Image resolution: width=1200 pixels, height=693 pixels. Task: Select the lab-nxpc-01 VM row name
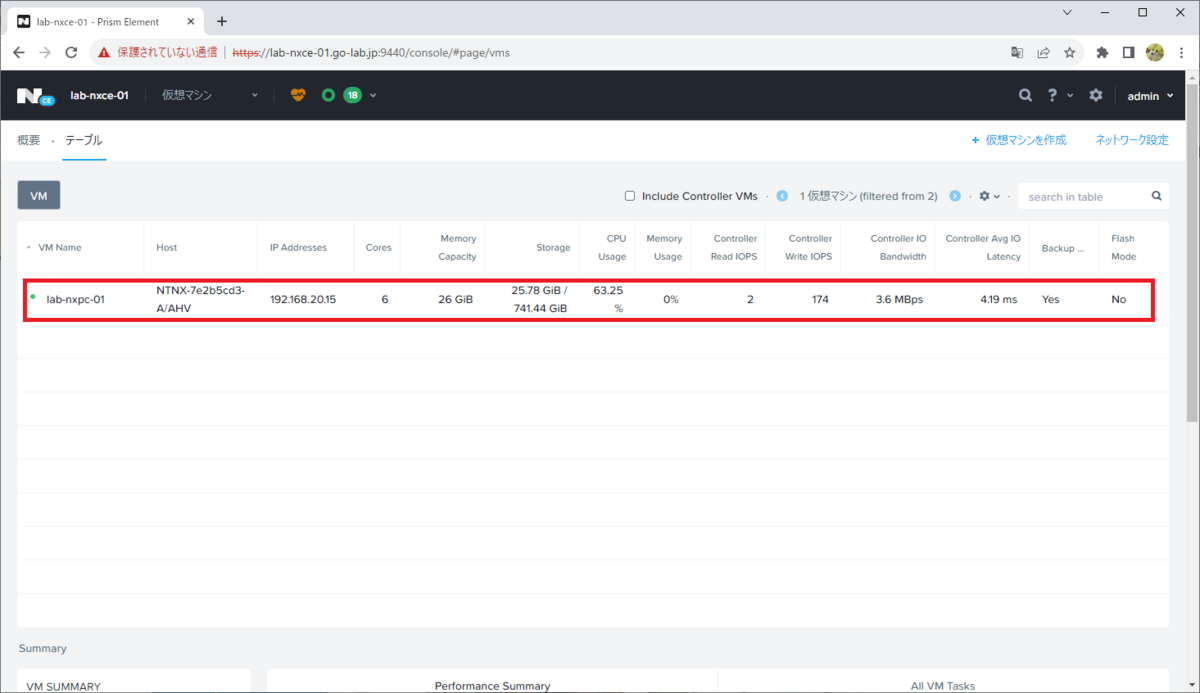coord(76,299)
